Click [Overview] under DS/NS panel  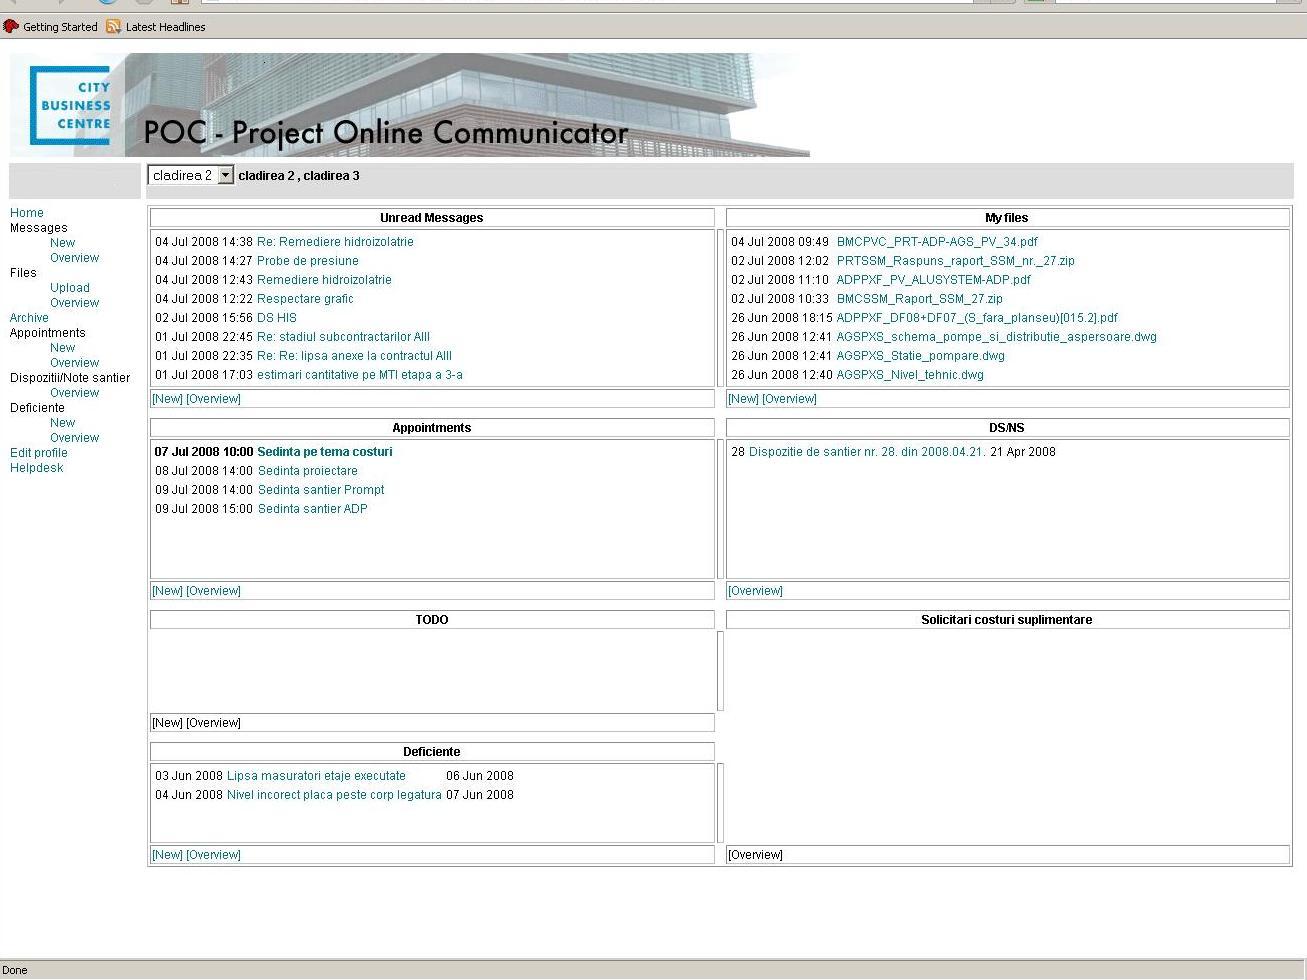coord(755,591)
